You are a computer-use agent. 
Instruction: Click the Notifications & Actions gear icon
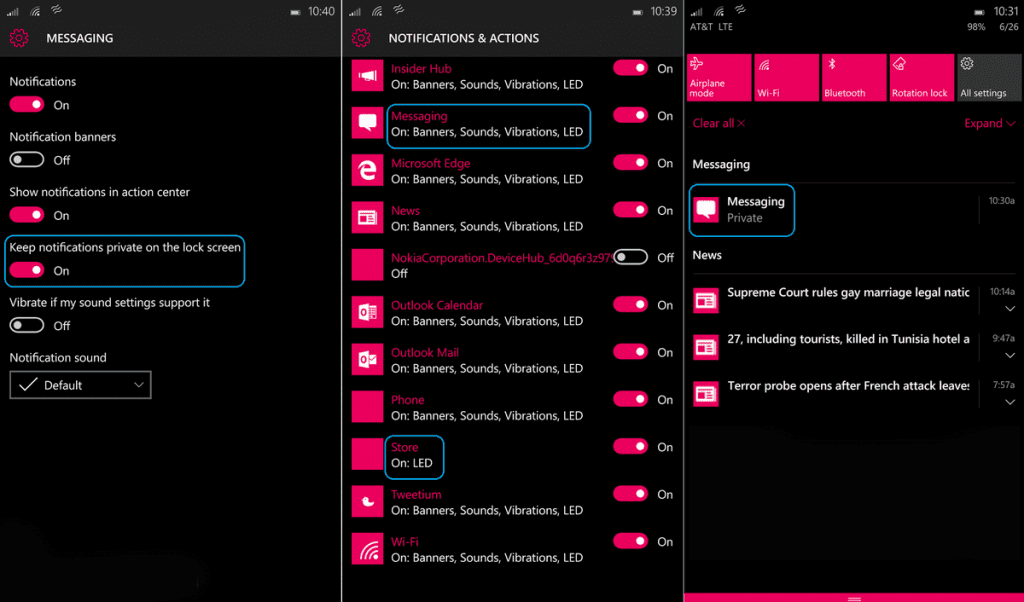coord(361,38)
